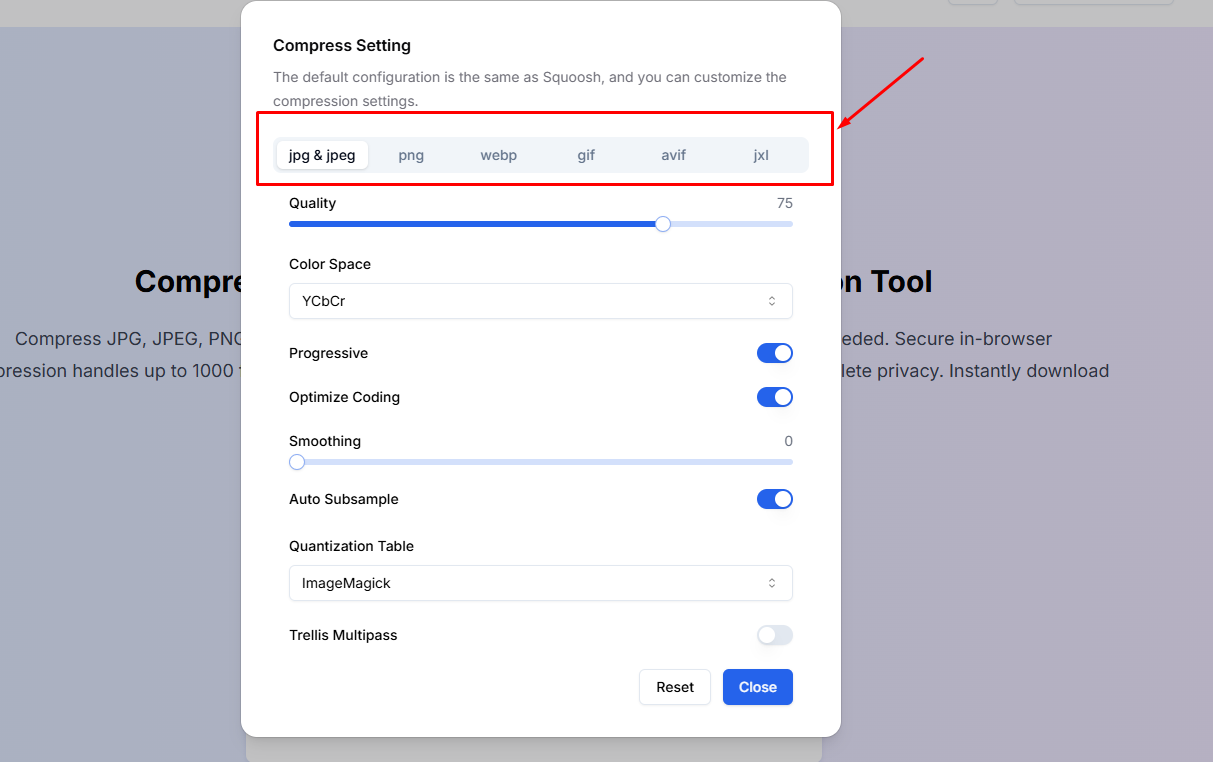Click the Quantization Table chevron icon
Image resolution: width=1213 pixels, height=762 pixels.
pyautogui.click(x=772, y=583)
